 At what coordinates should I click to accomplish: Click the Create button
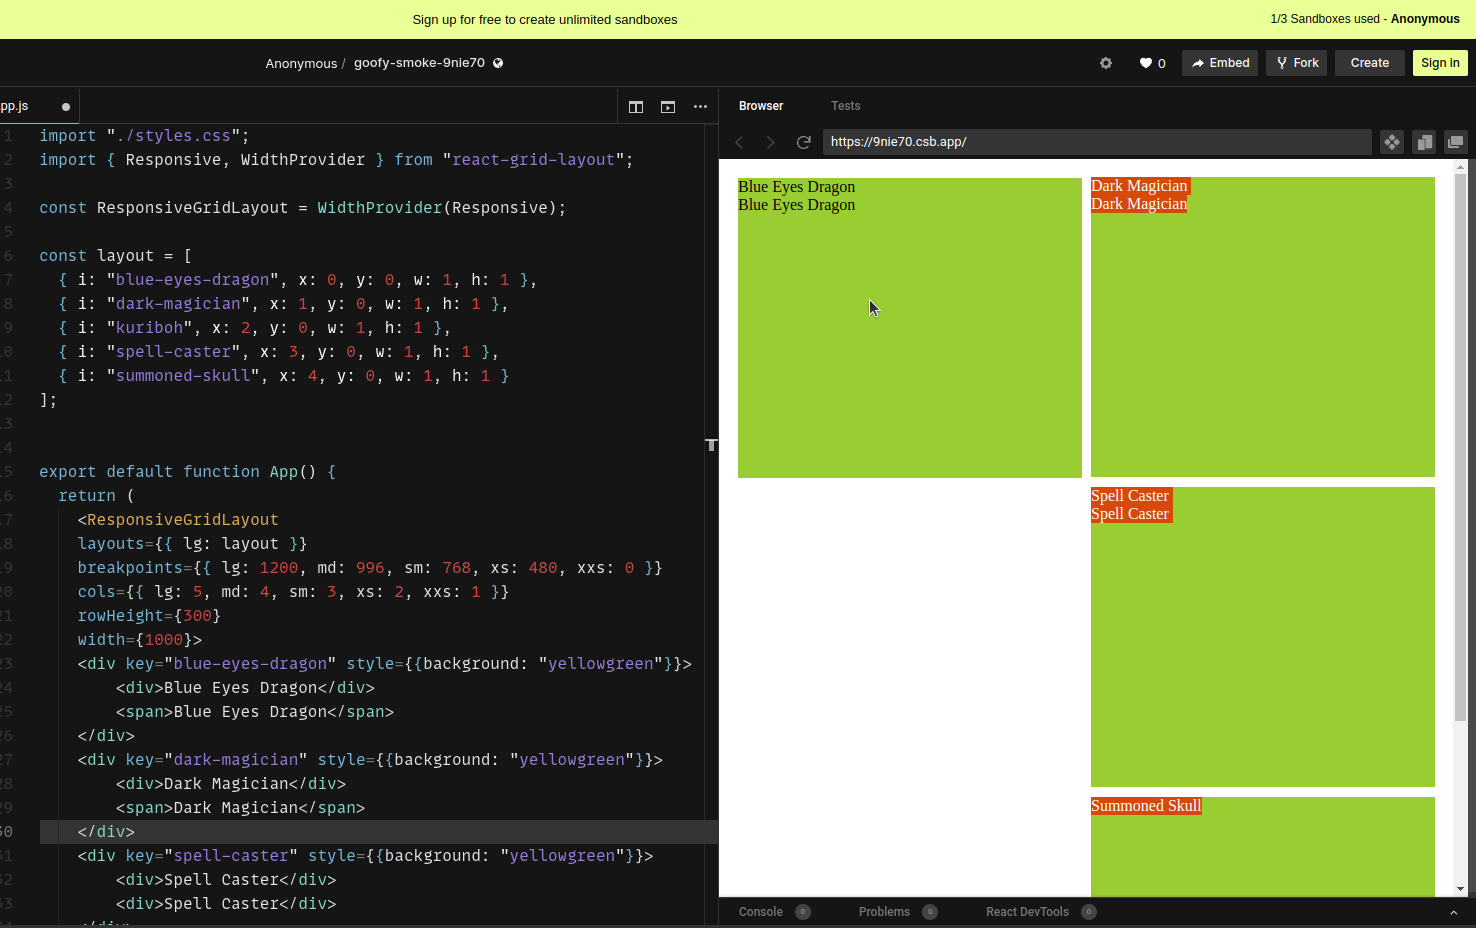point(1370,63)
